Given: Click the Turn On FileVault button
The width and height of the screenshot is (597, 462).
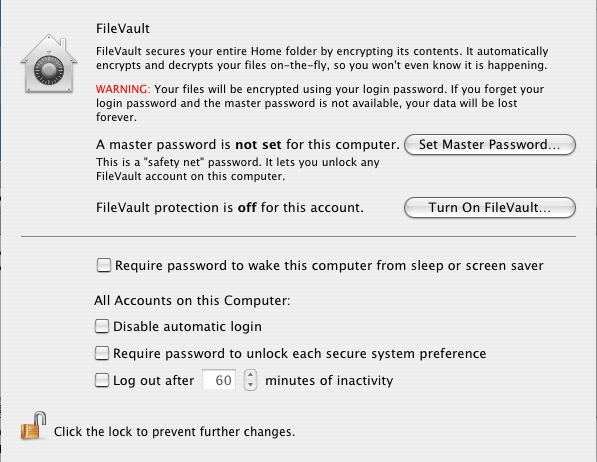Looking at the screenshot, I should [x=490, y=208].
